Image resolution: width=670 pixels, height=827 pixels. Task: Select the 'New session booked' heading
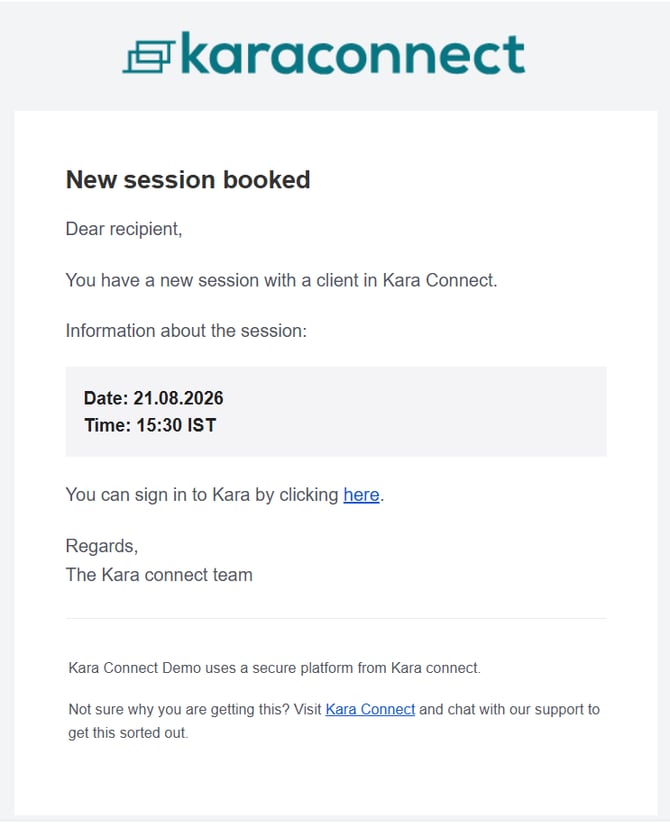pyautogui.click(x=188, y=179)
